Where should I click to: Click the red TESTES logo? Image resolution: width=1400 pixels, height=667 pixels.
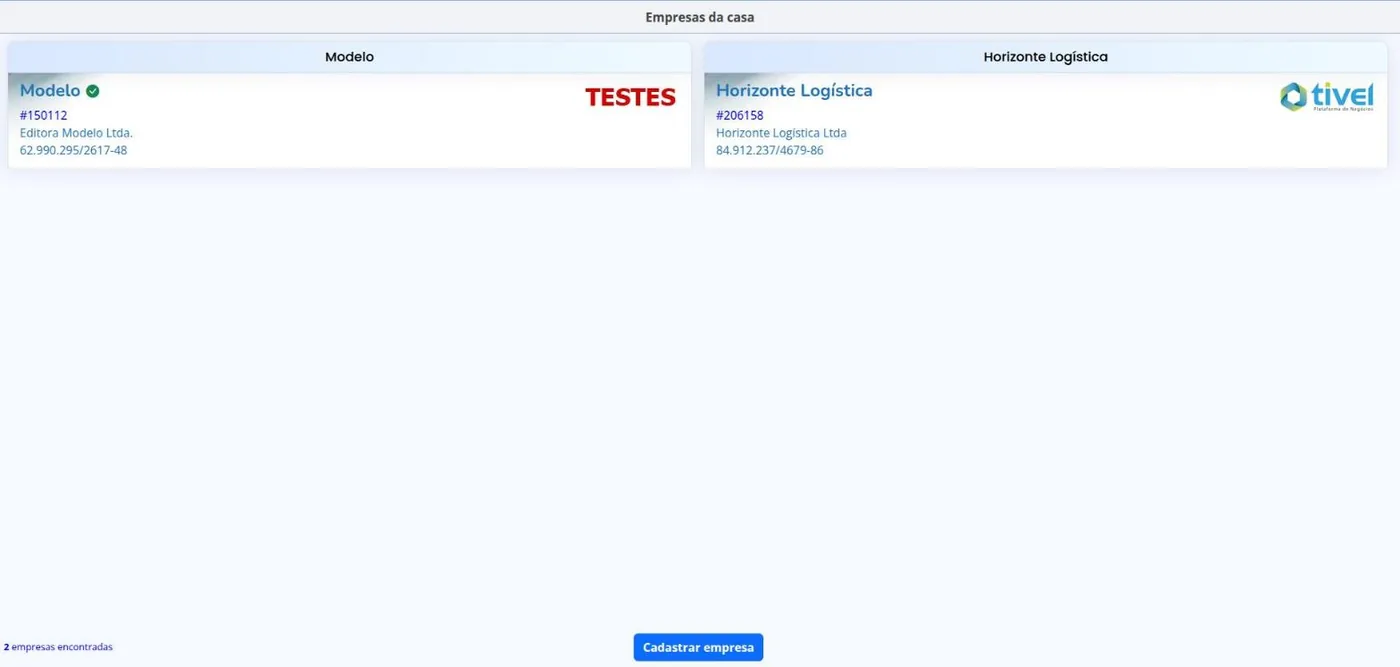630,97
